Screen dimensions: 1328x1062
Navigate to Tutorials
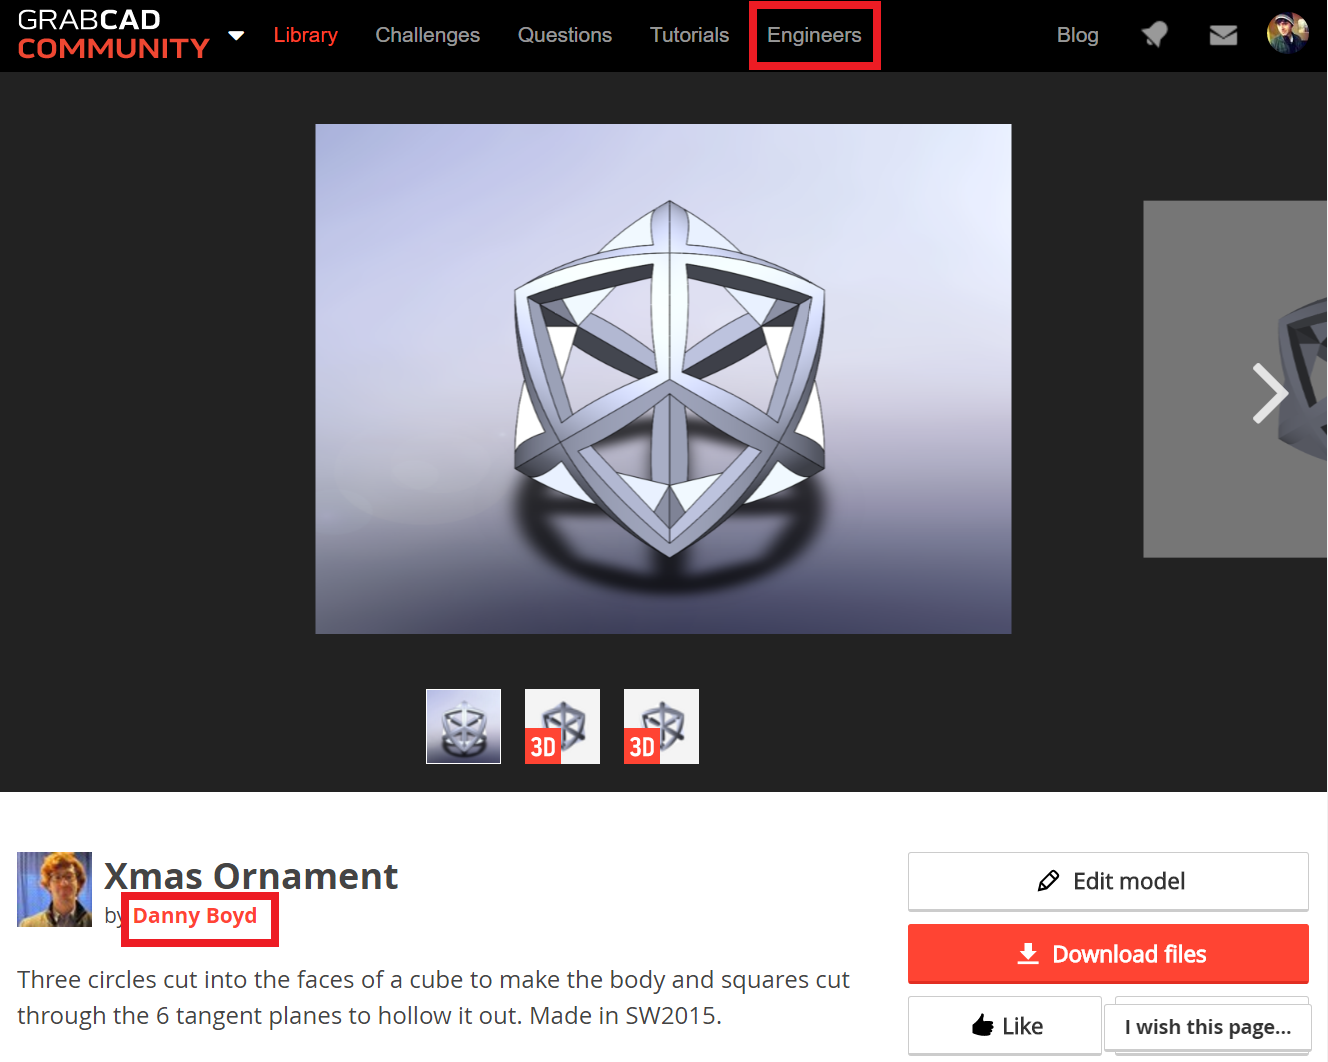(689, 35)
